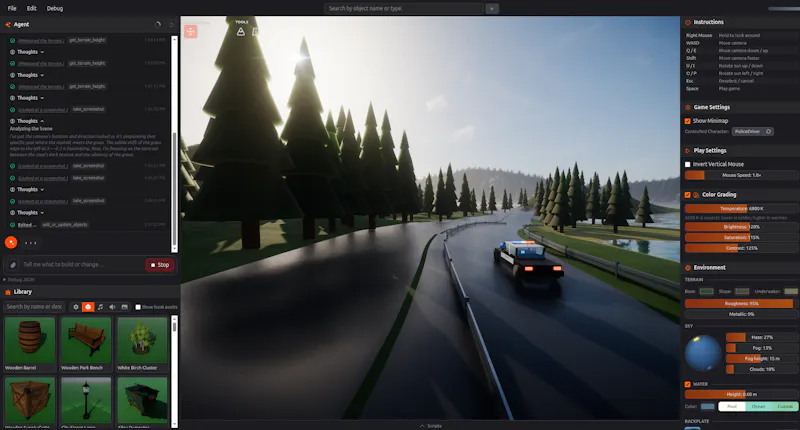Adjust the Haze 27% slider
The height and width of the screenshot is (430, 800).
click(x=762, y=337)
